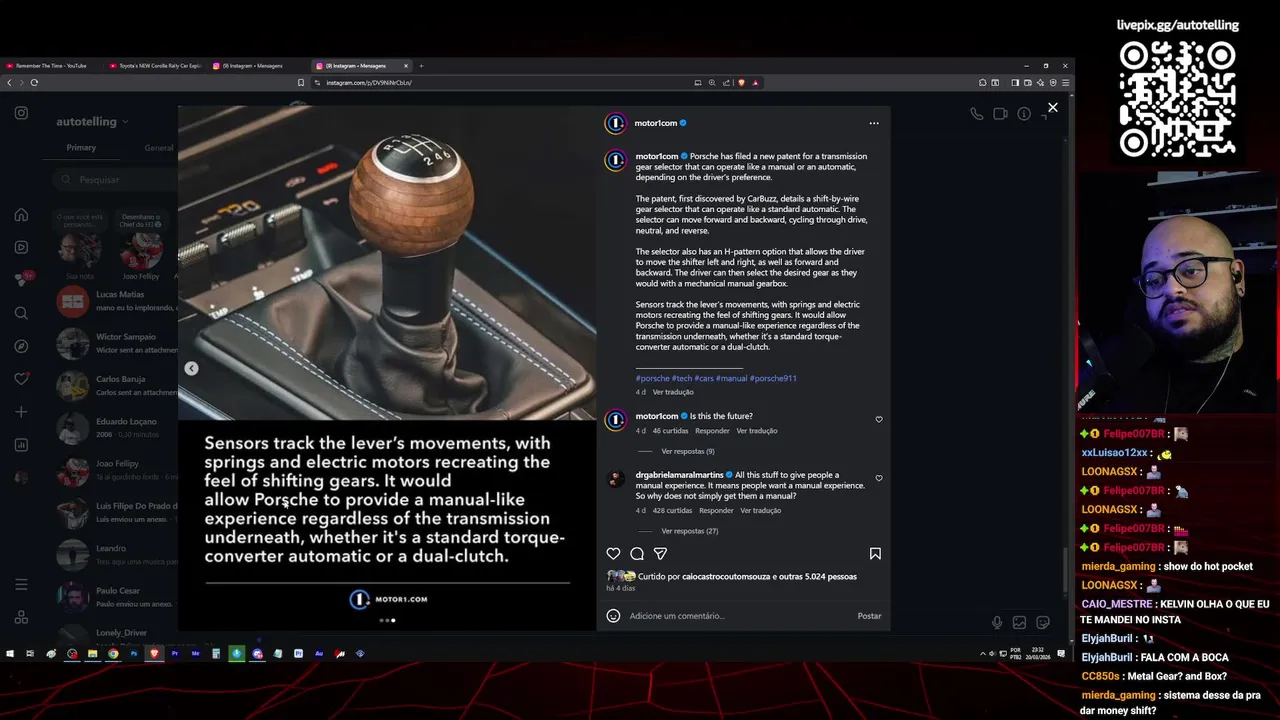Click the browser address bar URL
Screen dimensions: 1280x720
click(x=369, y=82)
